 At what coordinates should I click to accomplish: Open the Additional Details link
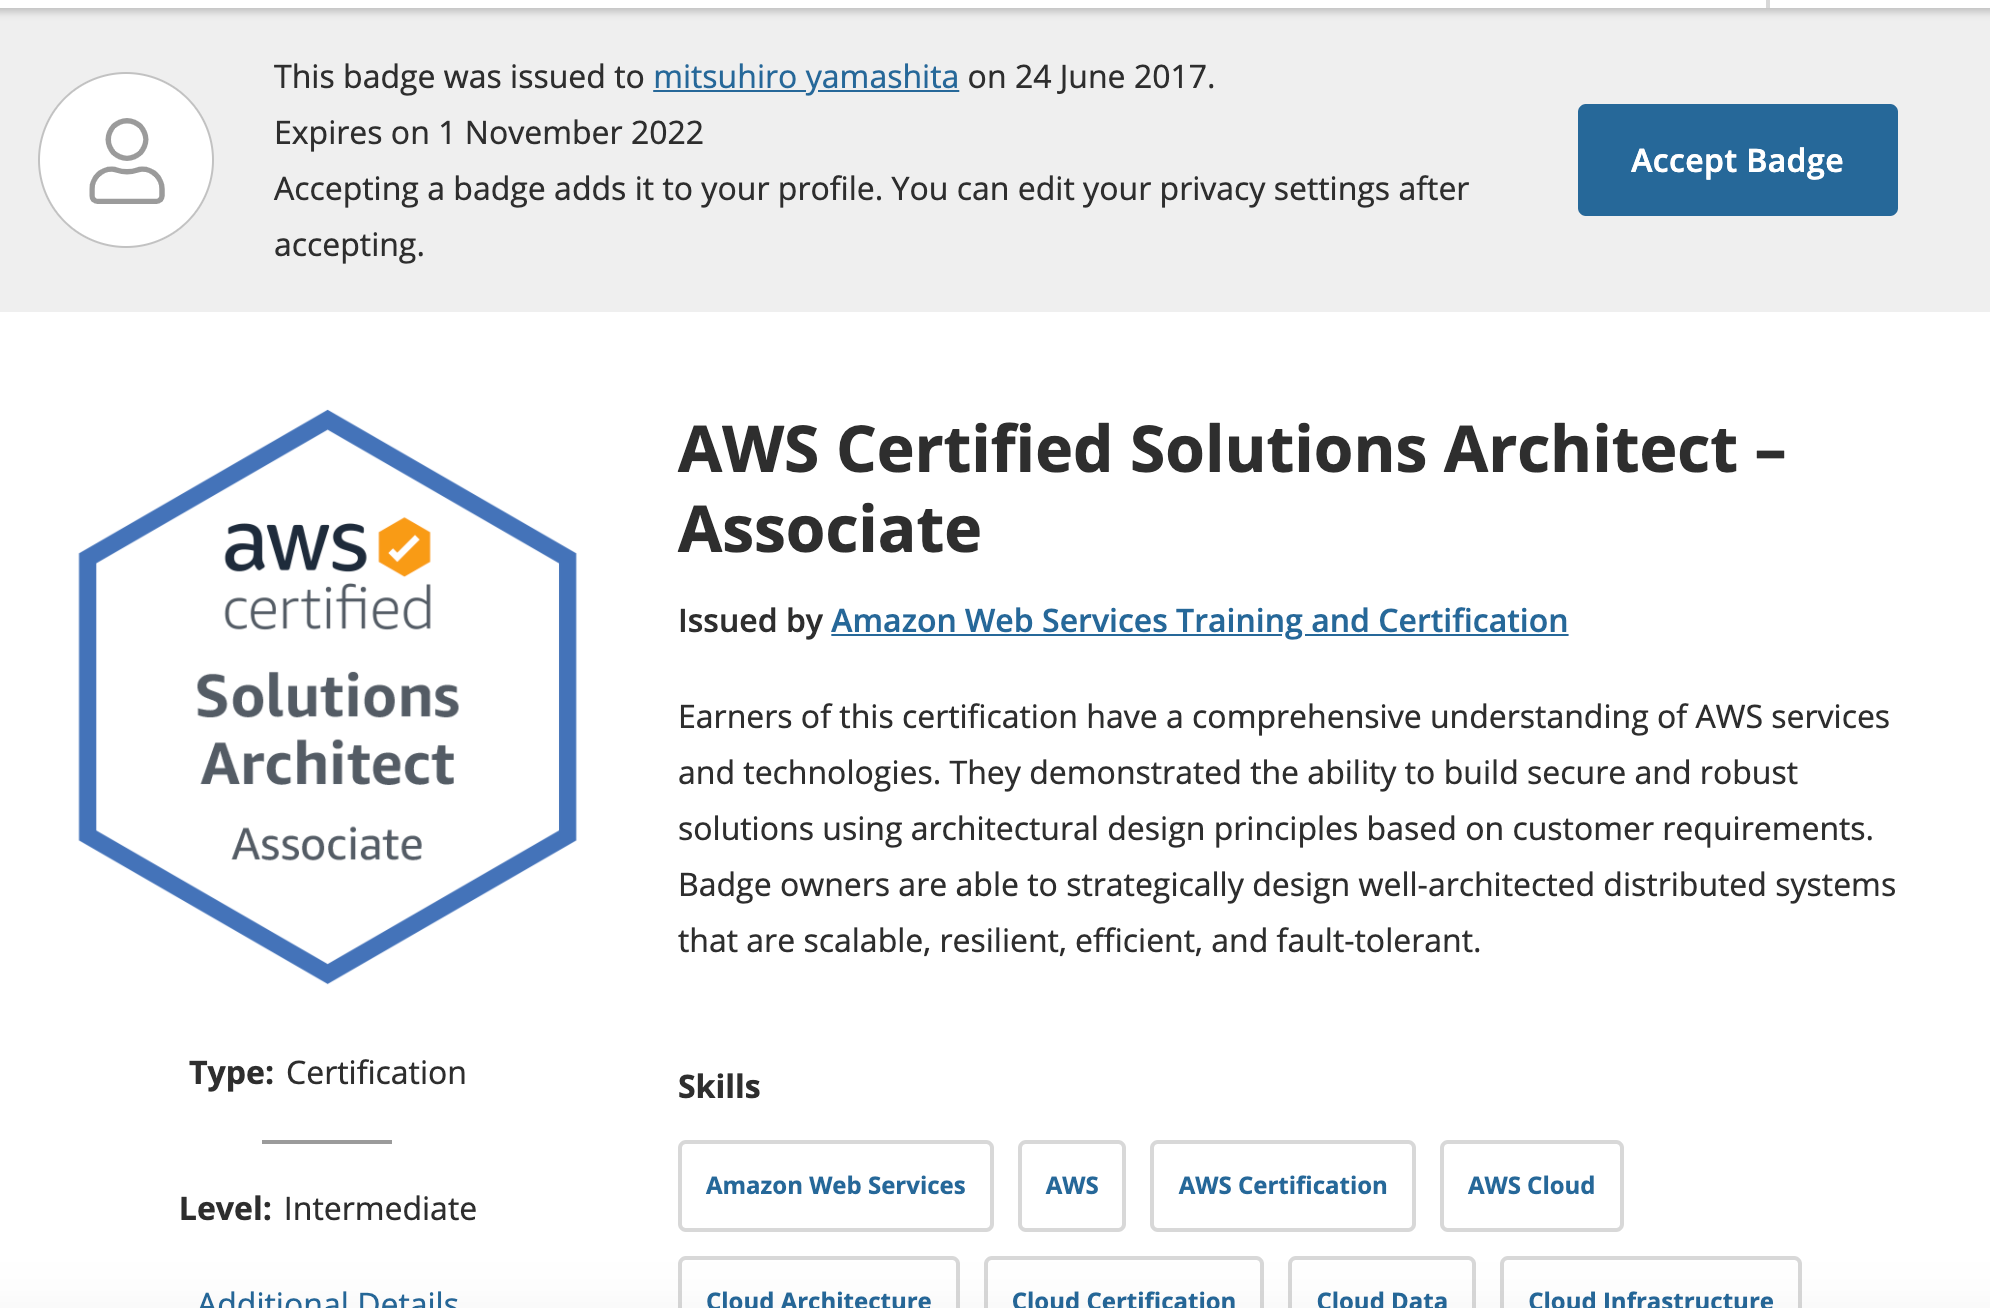(x=328, y=1298)
